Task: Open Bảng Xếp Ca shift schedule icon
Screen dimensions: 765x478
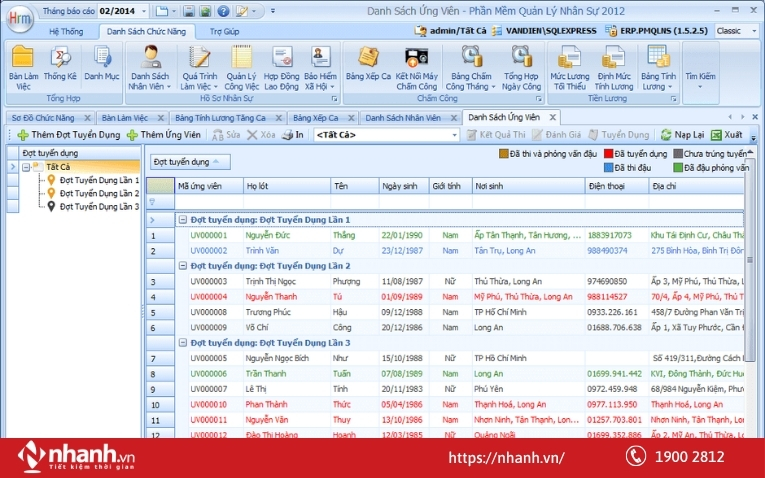Action: 368,65
